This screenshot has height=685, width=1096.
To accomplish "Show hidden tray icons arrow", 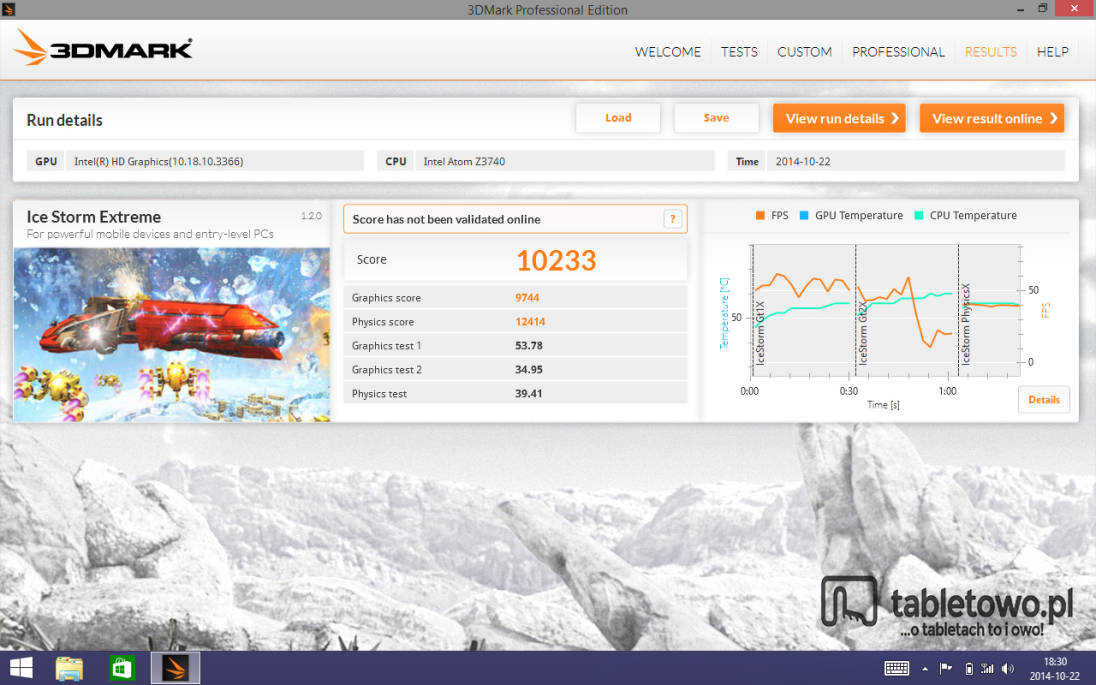I will coord(925,669).
